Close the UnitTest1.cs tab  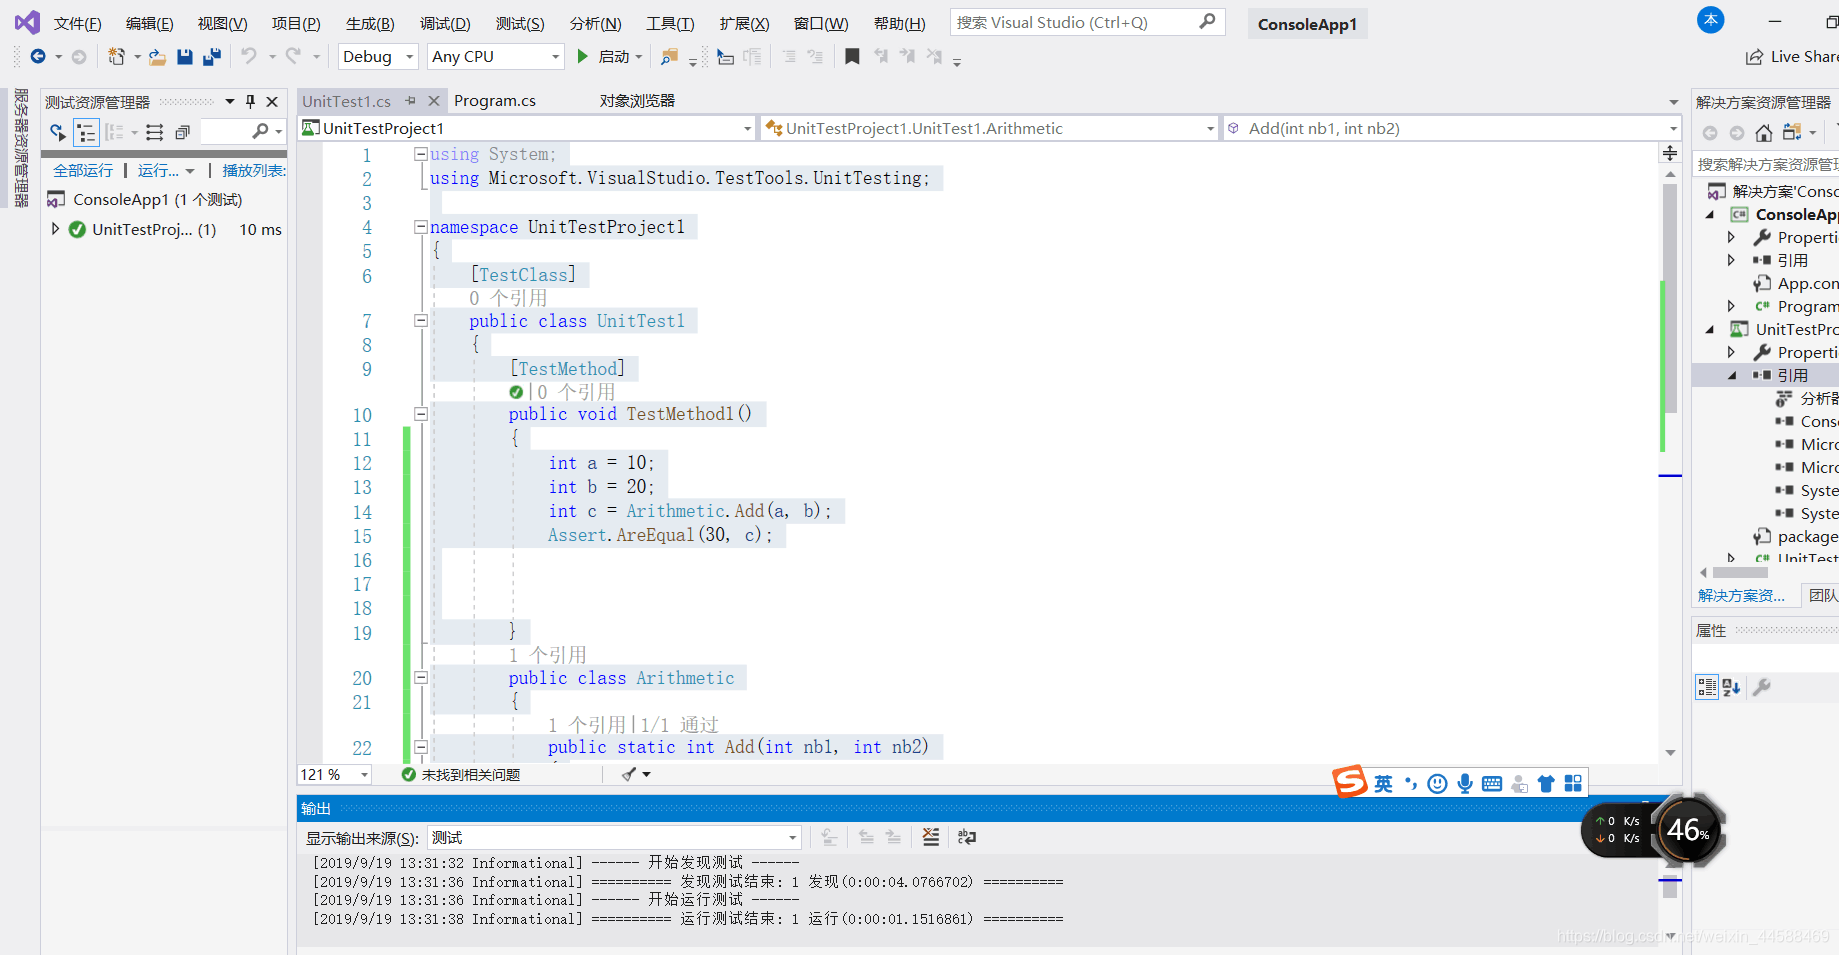434,101
